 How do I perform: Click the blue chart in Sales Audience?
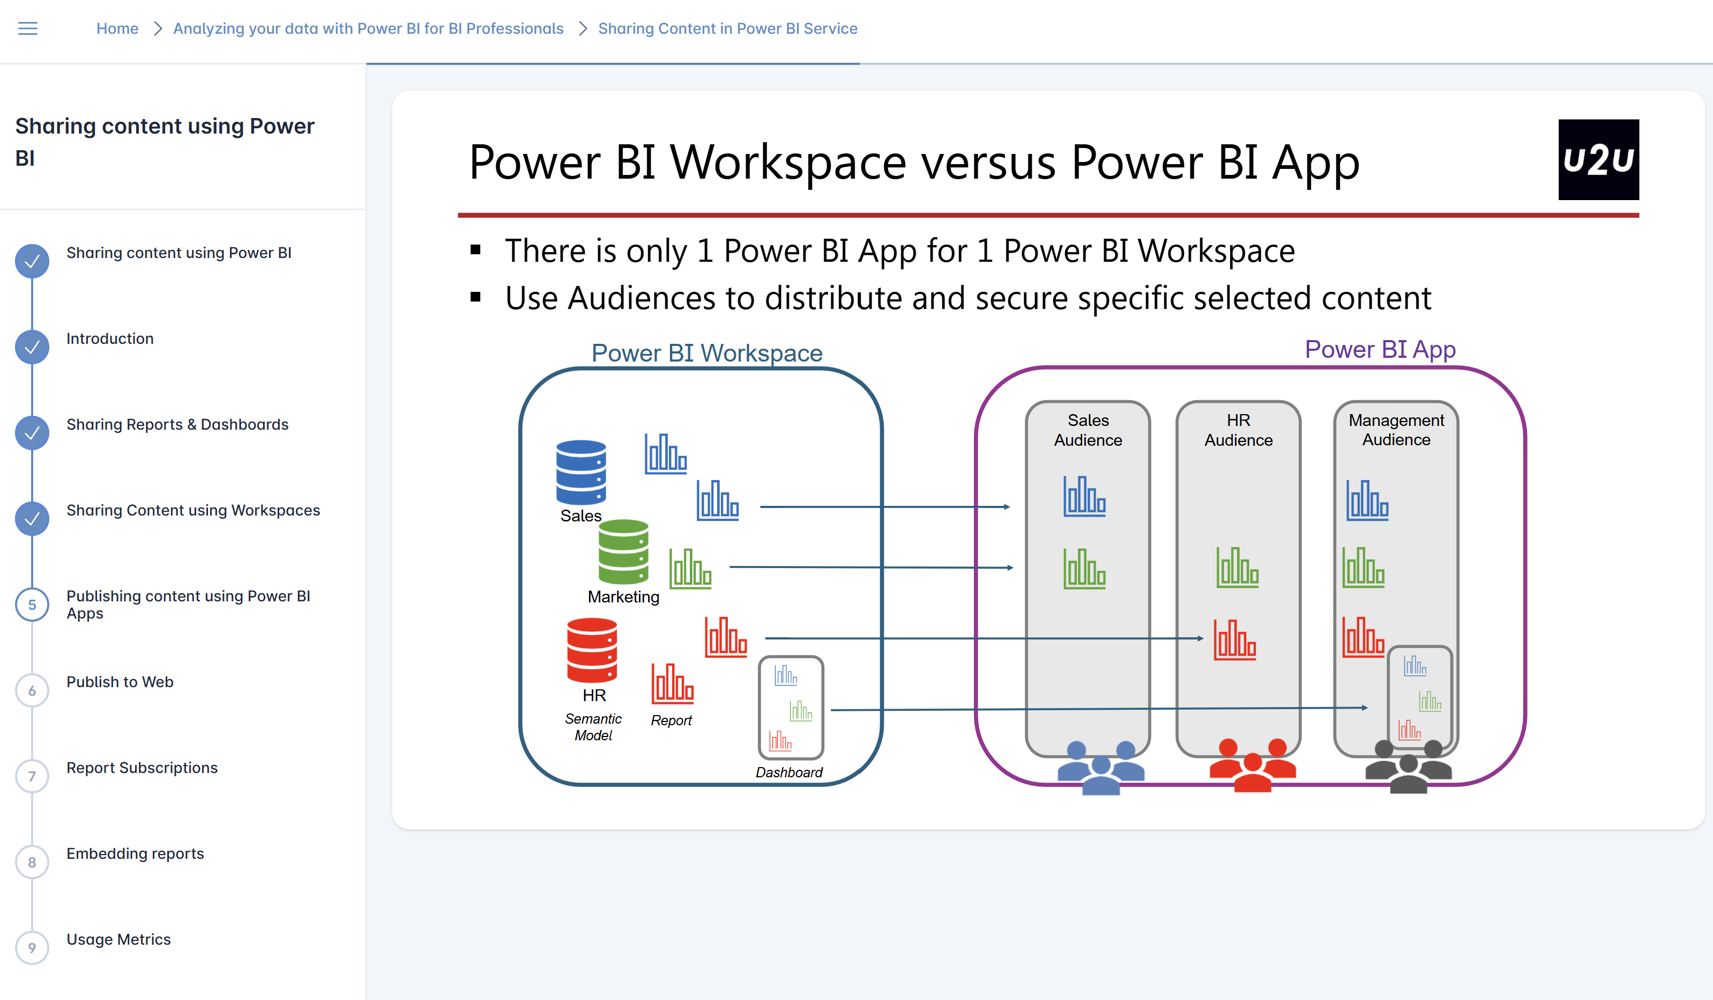pyautogui.click(x=1084, y=496)
